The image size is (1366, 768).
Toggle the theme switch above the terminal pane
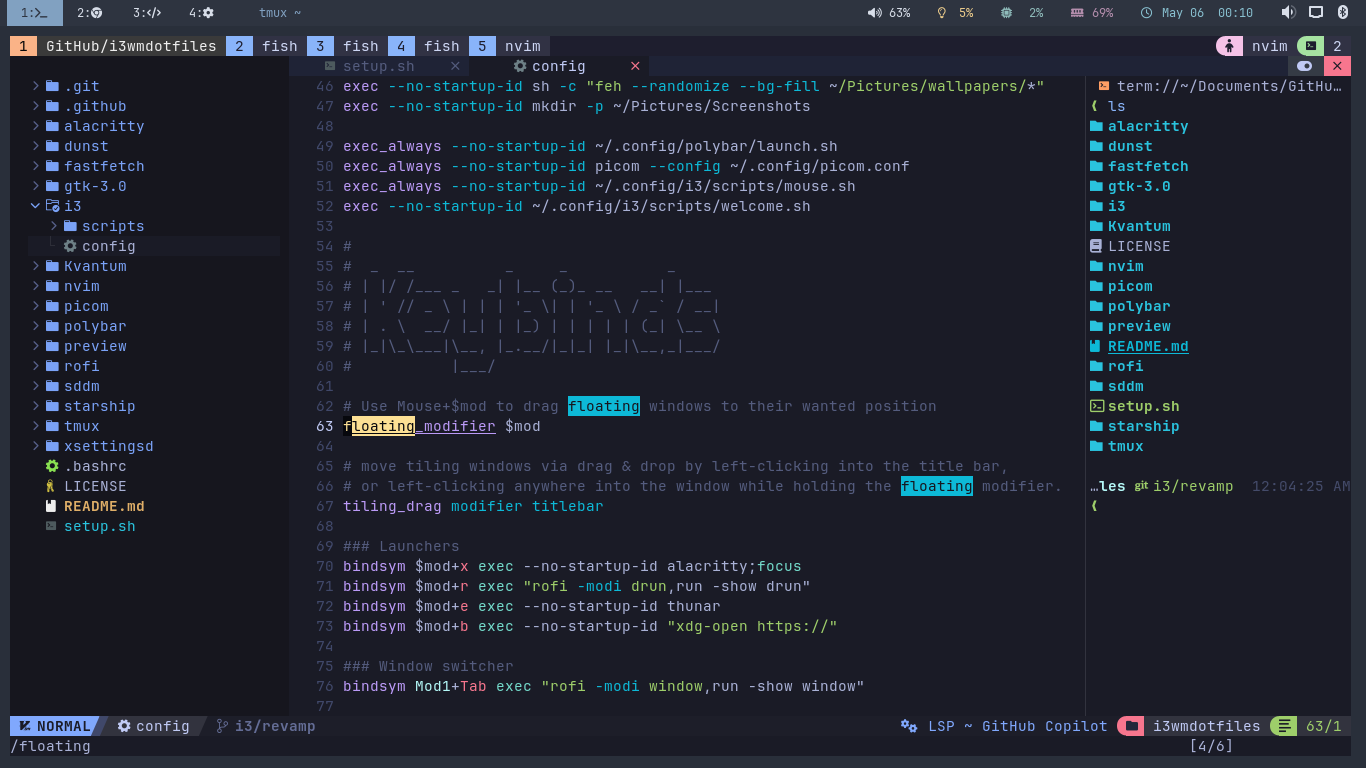pos(1304,66)
